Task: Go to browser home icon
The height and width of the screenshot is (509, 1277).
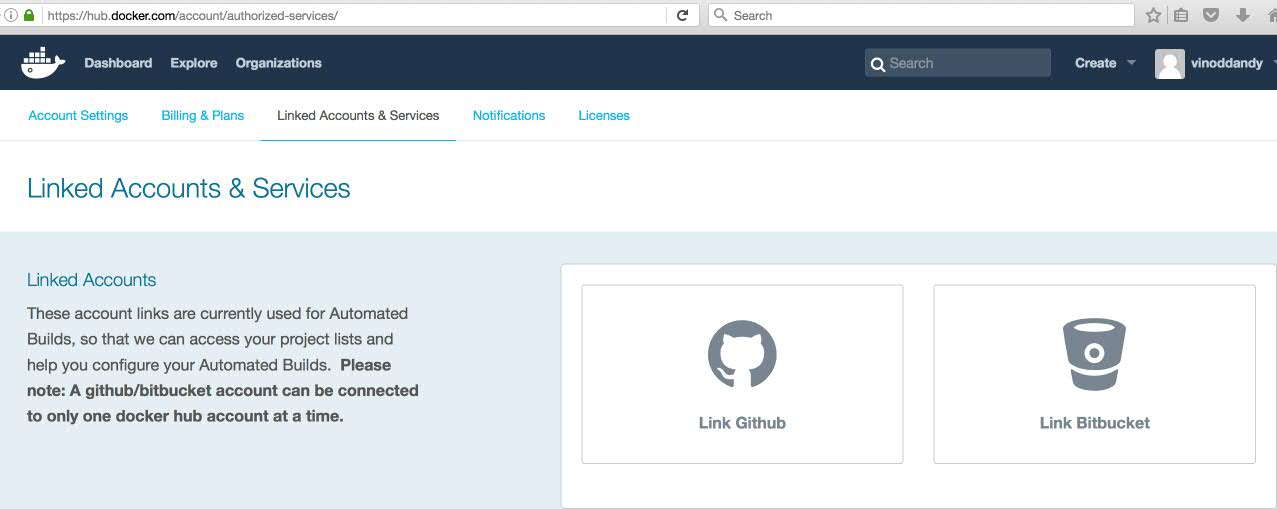Action: pyautogui.click(x=1270, y=15)
